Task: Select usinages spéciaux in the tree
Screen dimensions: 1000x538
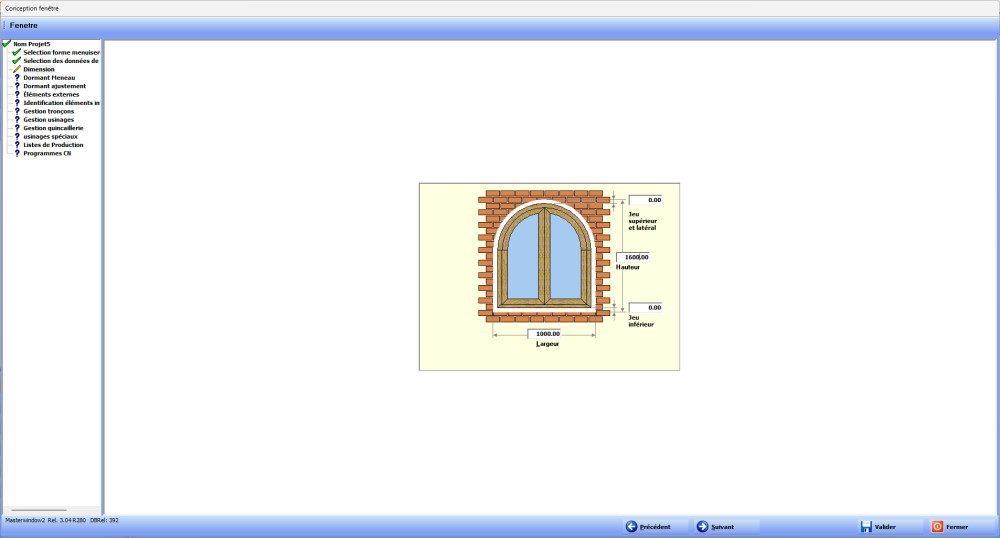Action: click(x=50, y=136)
